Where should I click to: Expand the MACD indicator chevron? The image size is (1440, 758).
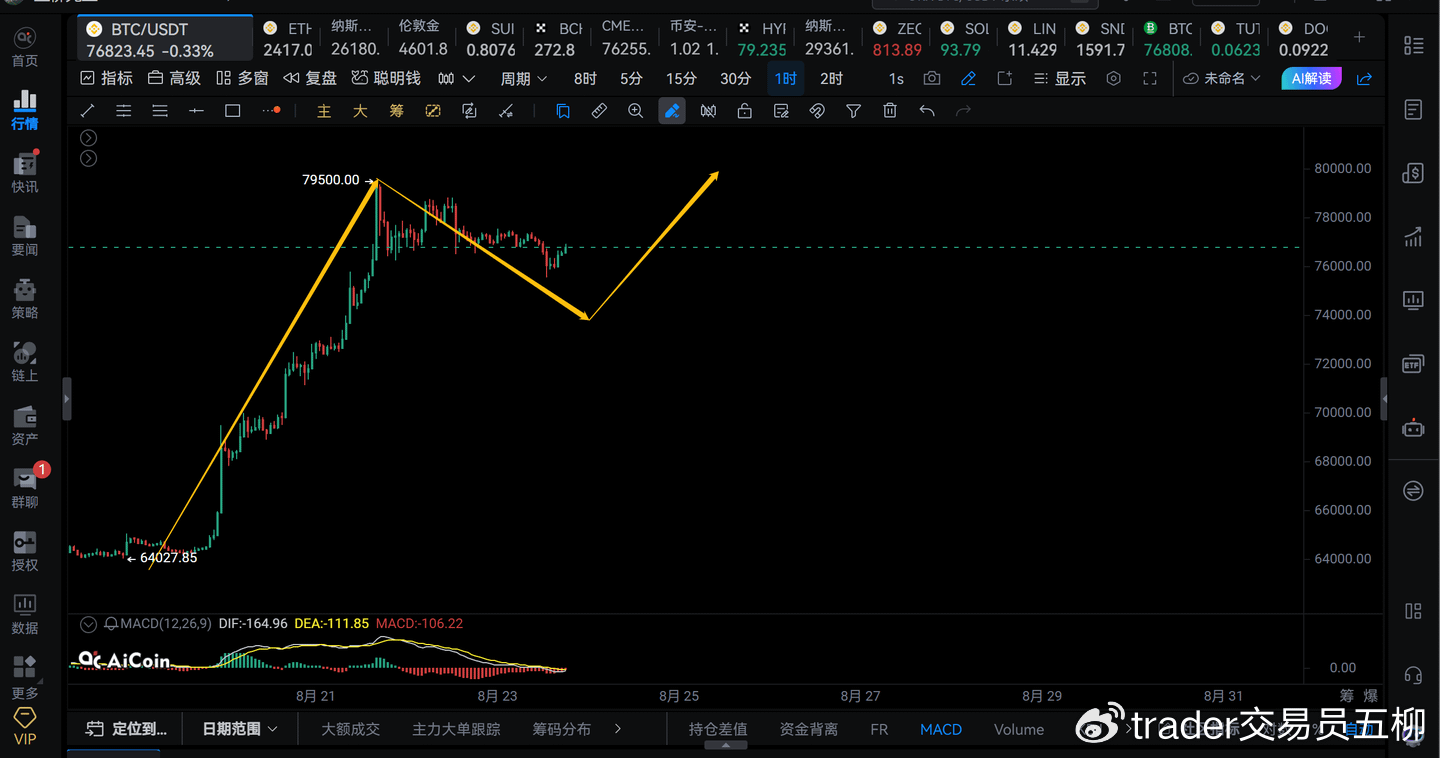[88, 624]
